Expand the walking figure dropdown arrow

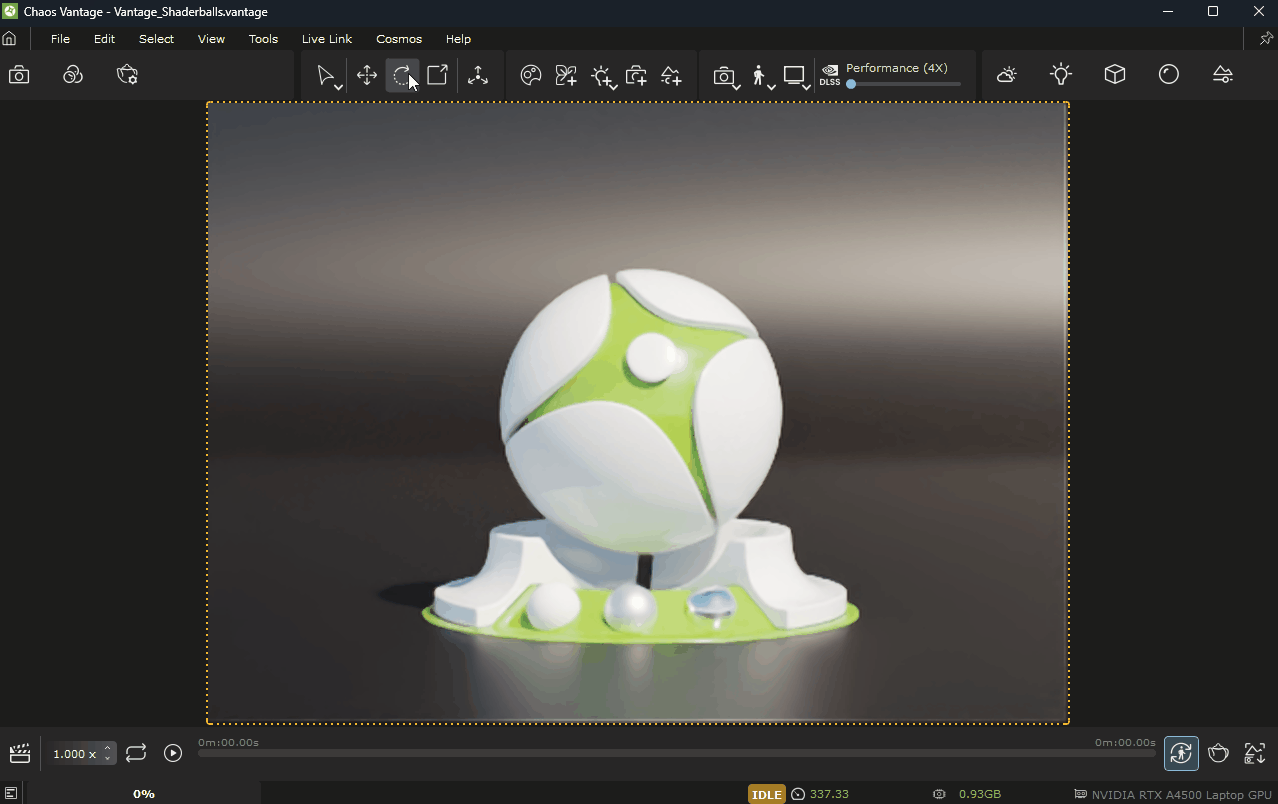[771, 88]
